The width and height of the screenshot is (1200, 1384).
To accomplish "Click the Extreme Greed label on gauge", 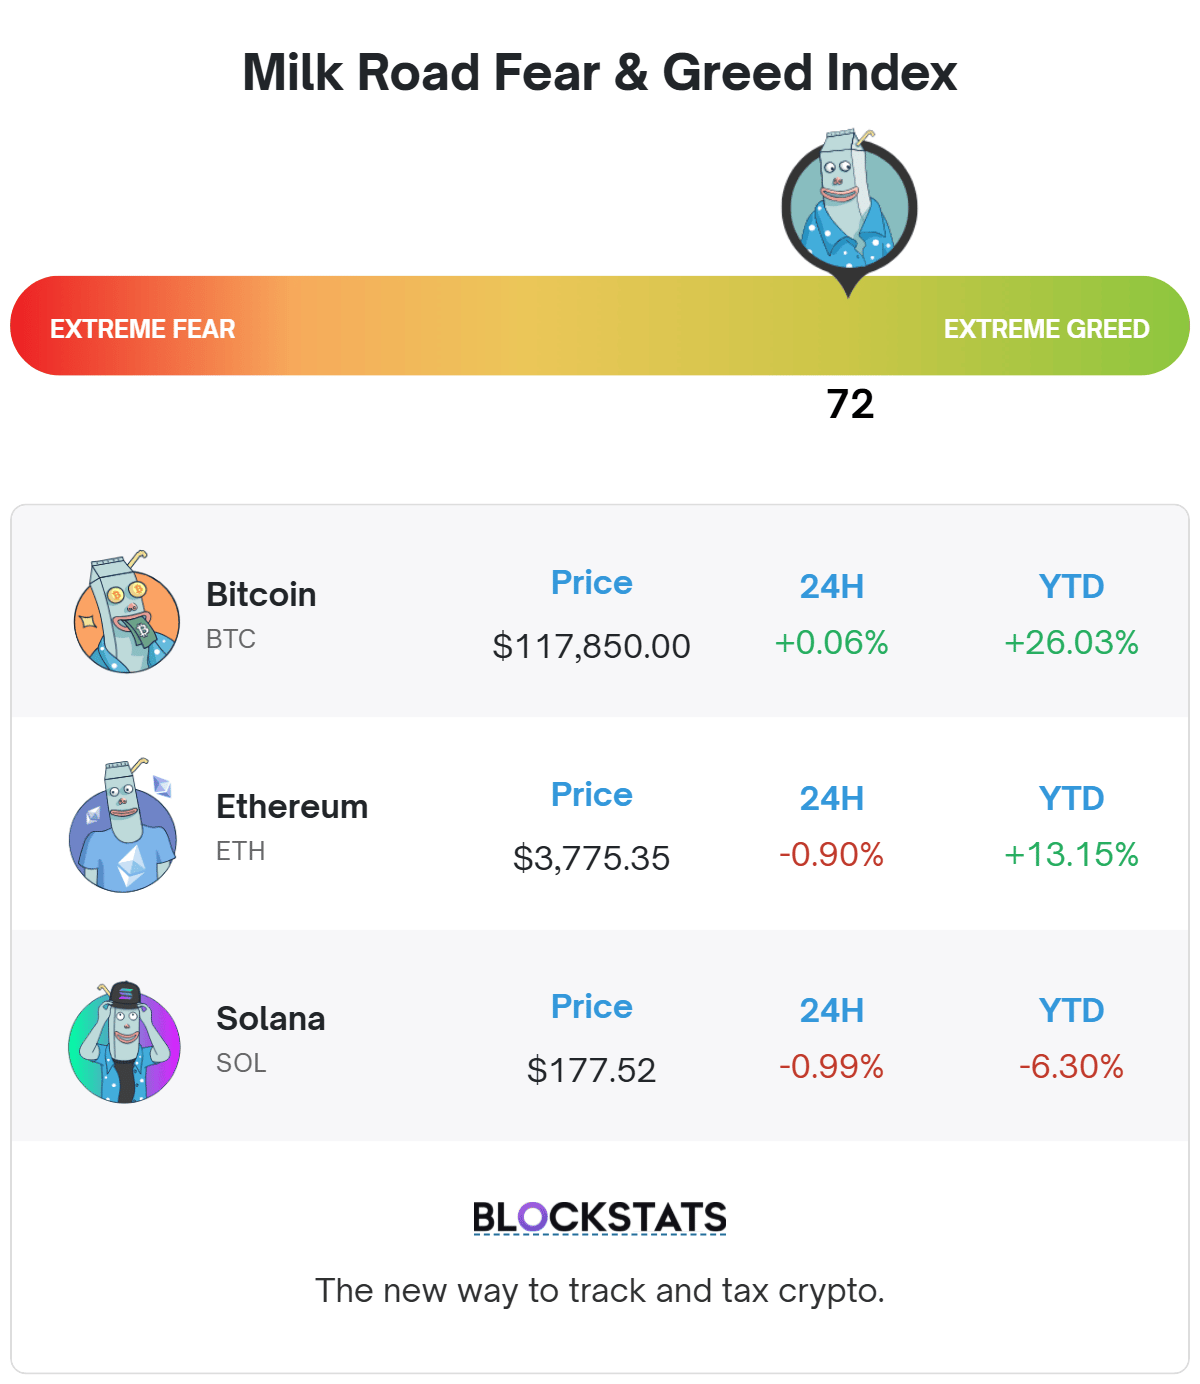I will coord(1046,329).
